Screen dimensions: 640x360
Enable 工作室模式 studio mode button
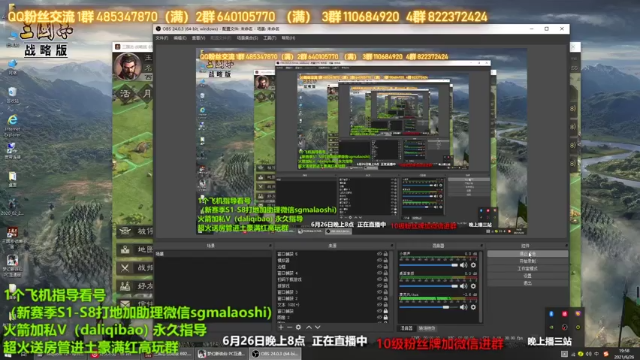pyautogui.click(x=527, y=269)
